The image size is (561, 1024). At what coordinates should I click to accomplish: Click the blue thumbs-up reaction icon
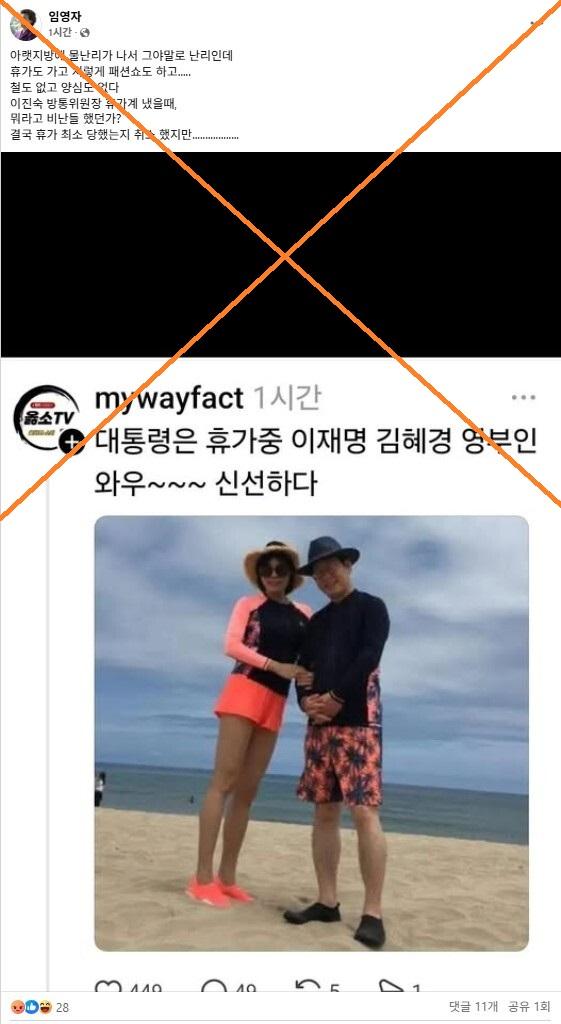31,1007
